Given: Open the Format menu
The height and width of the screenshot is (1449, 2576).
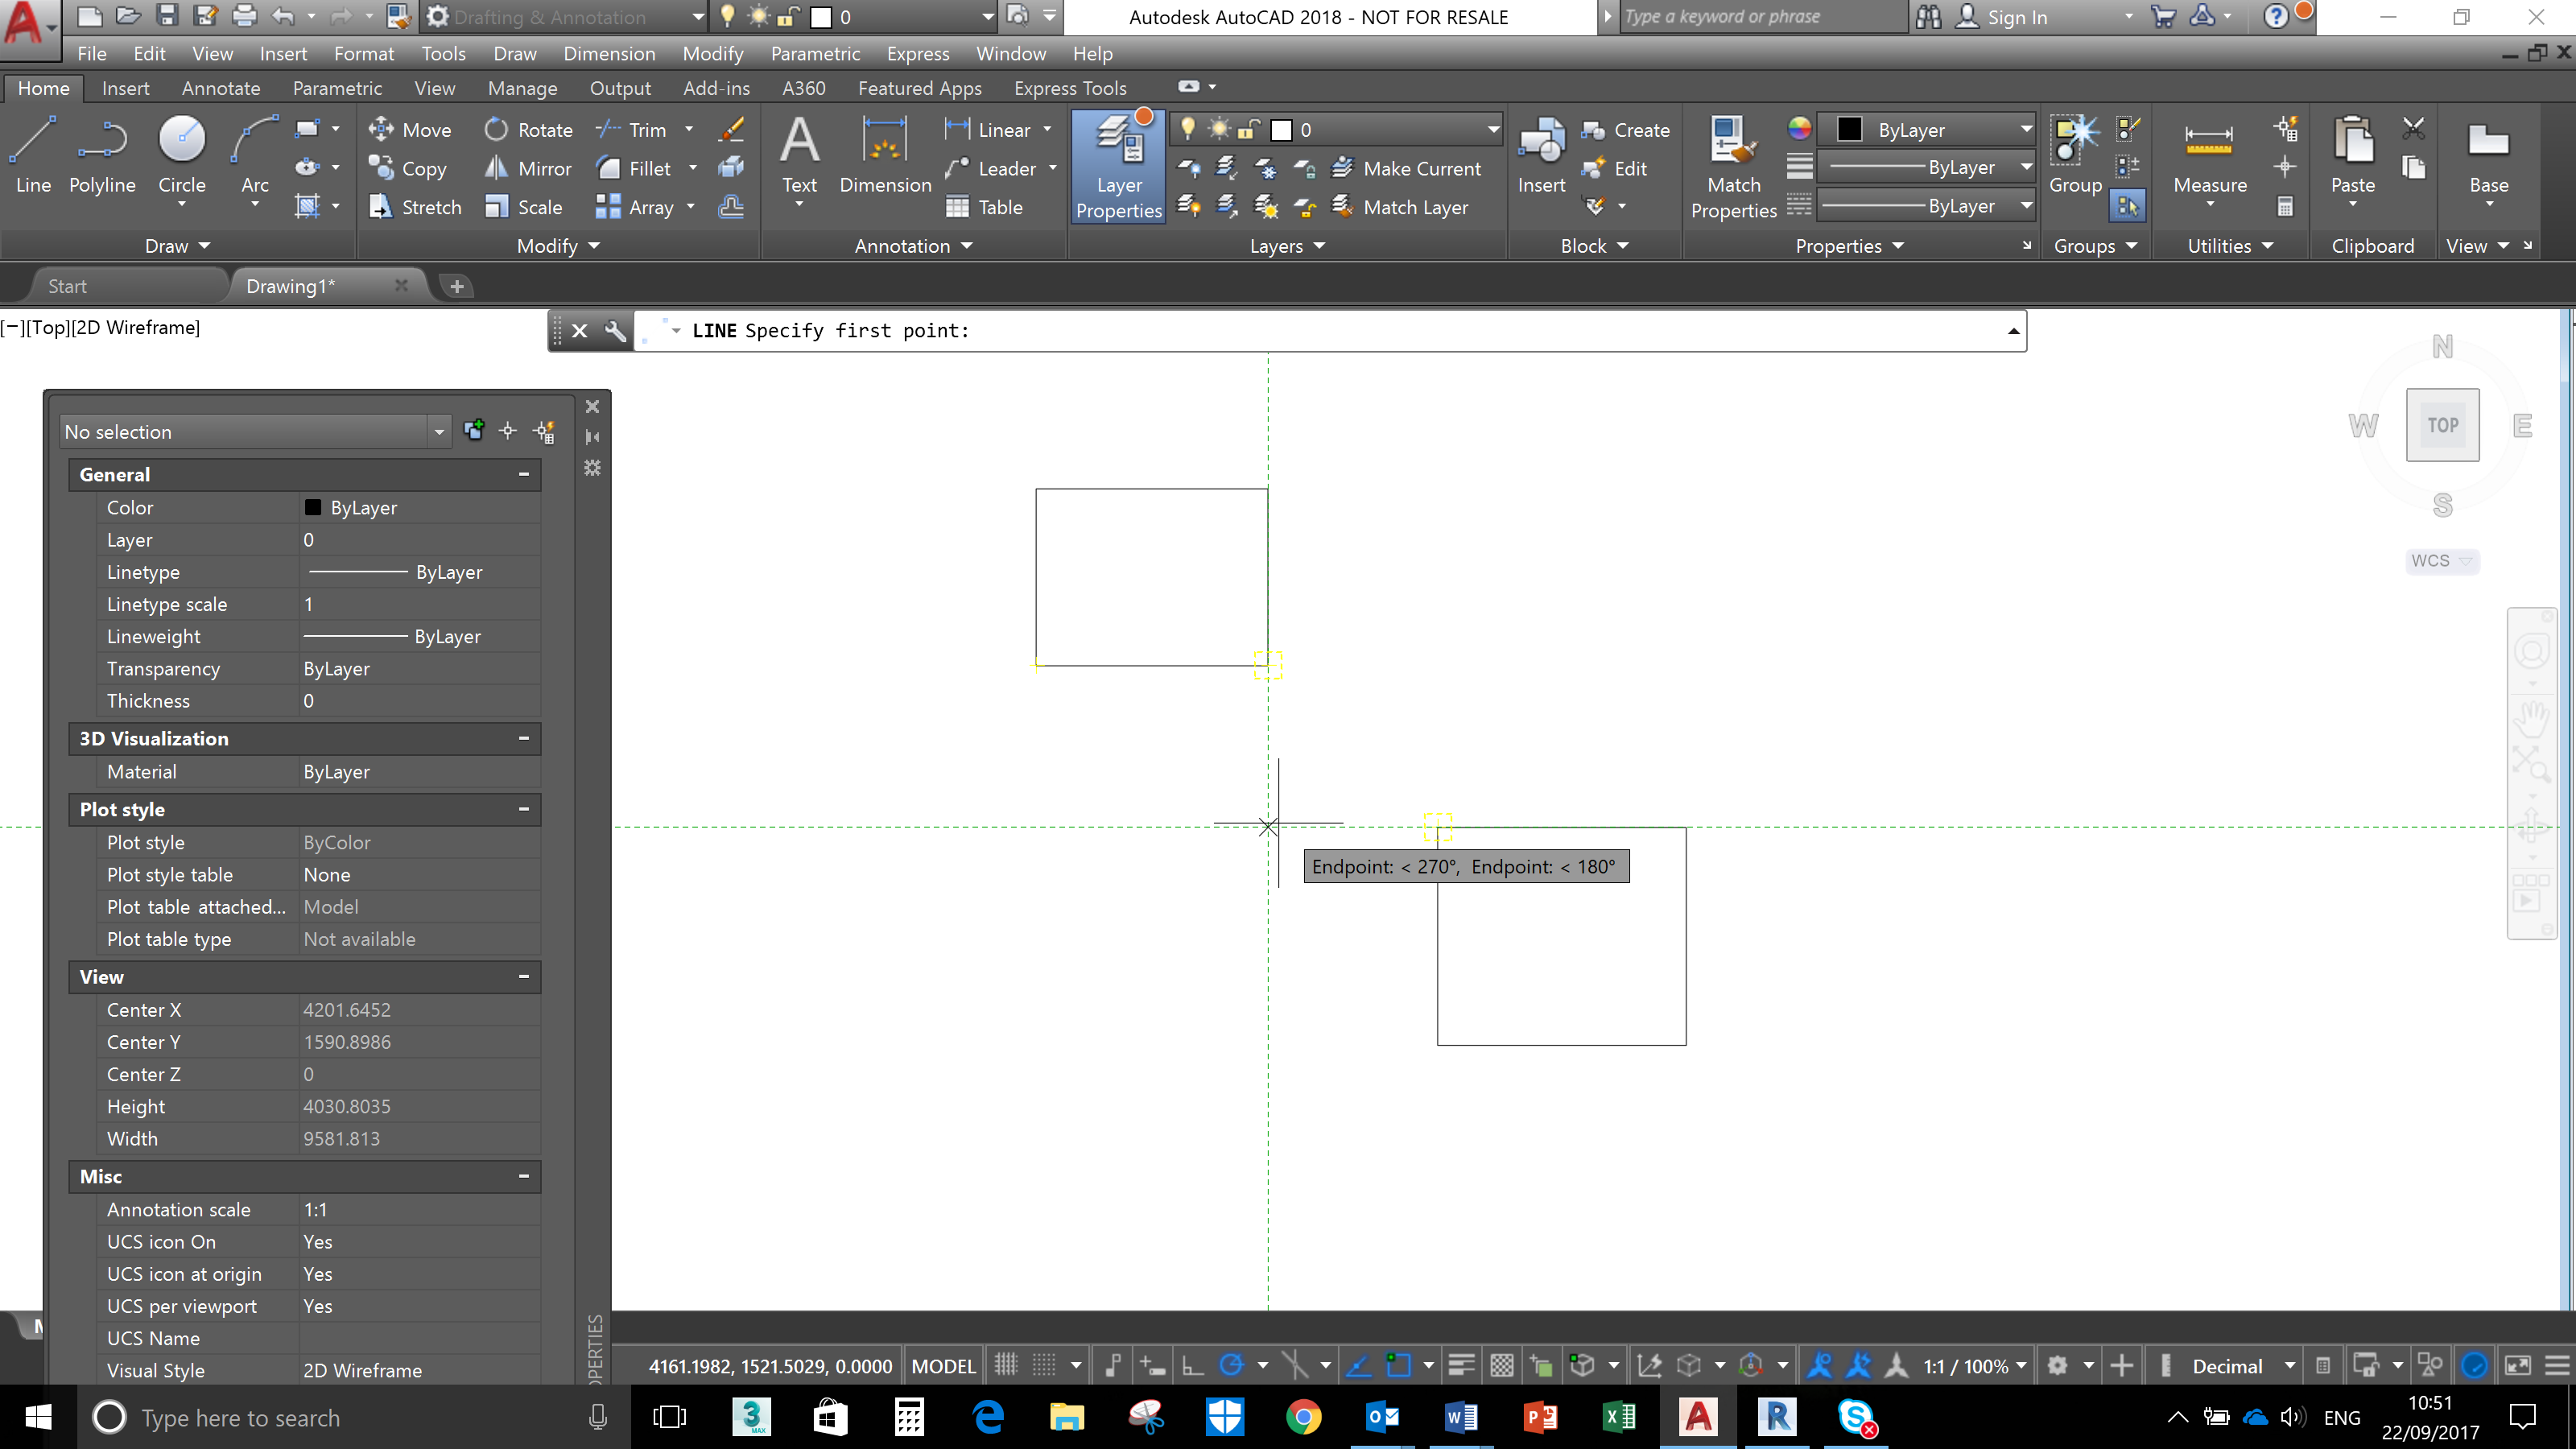Looking at the screenshot, I should 363,54.
